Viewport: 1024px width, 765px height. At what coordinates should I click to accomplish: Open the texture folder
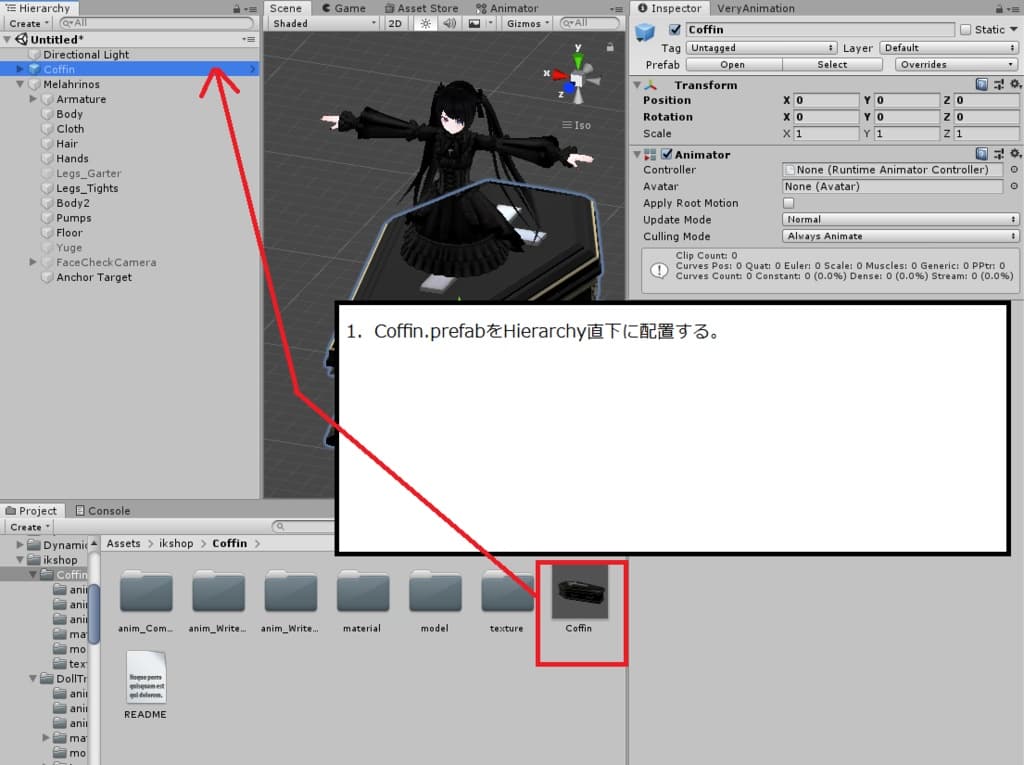pos(507,592)
